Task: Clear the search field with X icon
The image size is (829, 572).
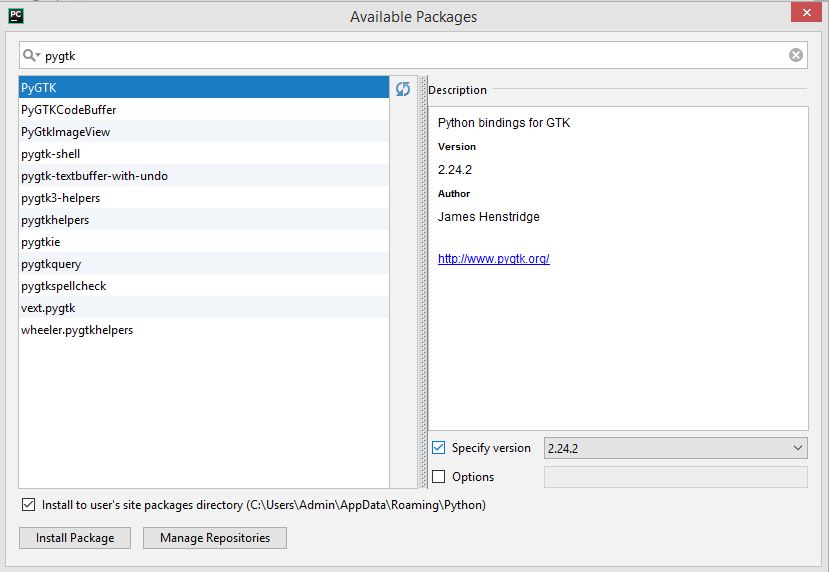Action: (x=796, y=55)
